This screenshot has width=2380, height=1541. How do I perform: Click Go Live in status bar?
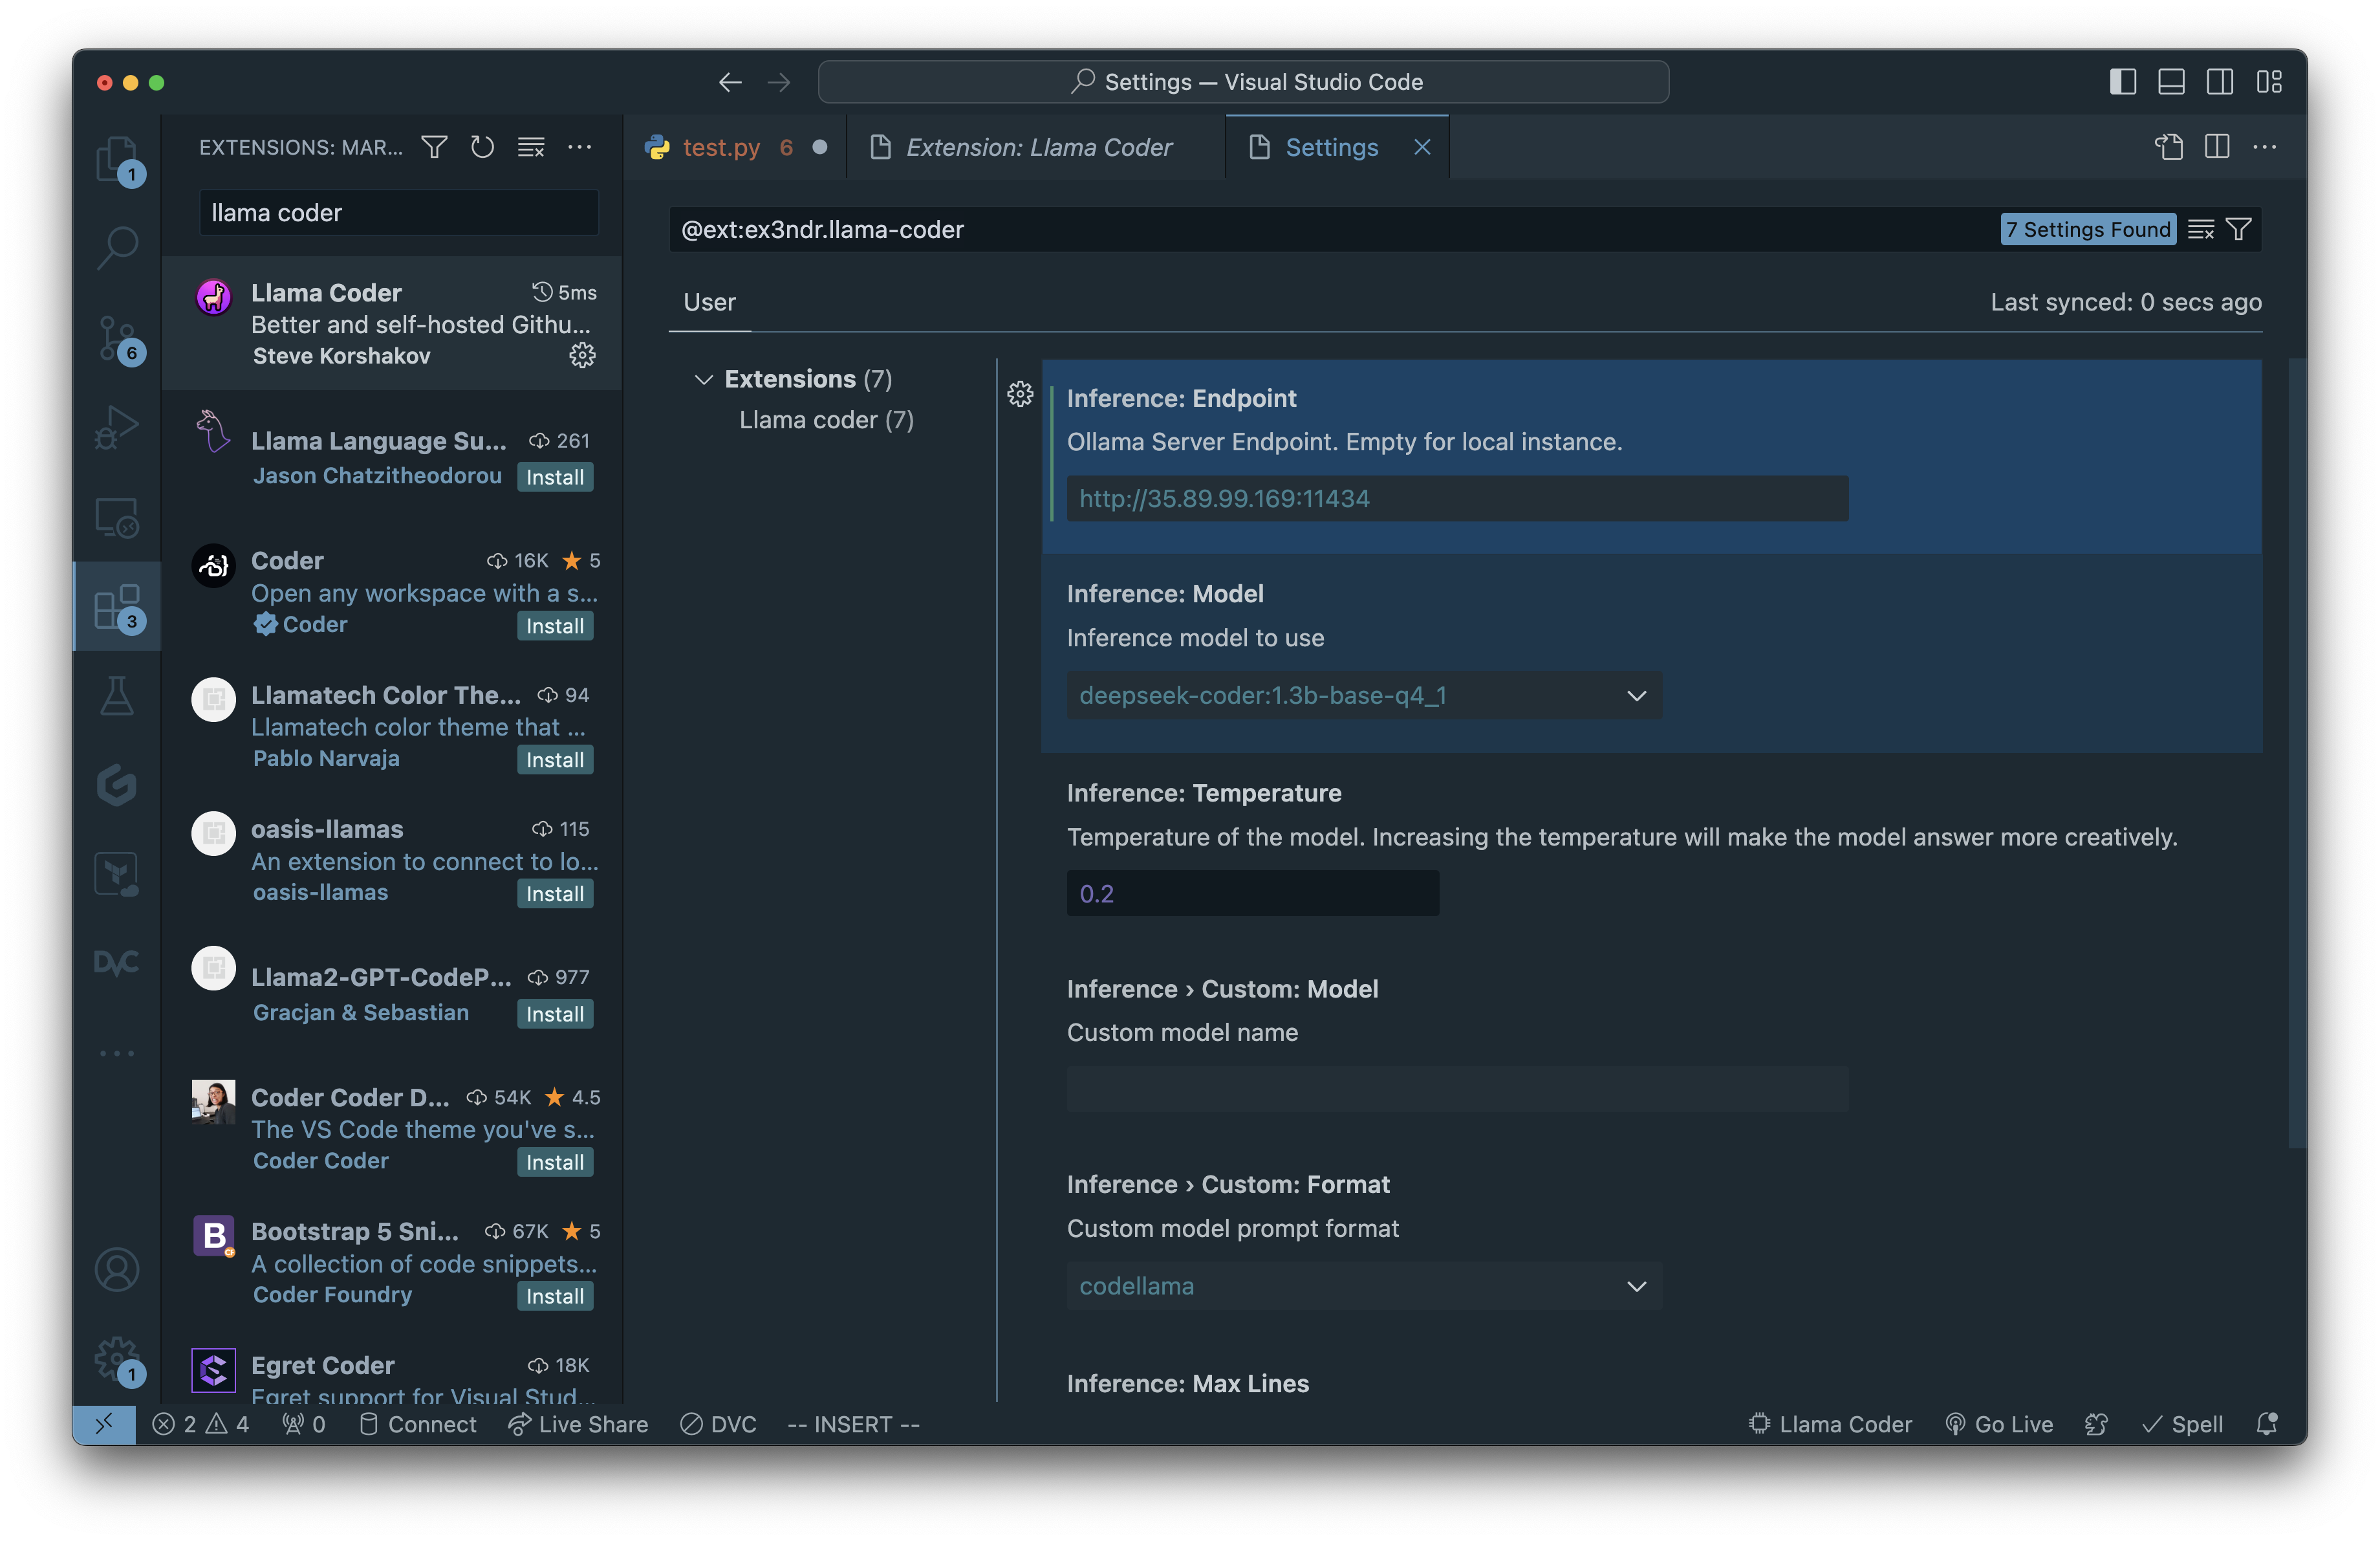(2000, 1424)
